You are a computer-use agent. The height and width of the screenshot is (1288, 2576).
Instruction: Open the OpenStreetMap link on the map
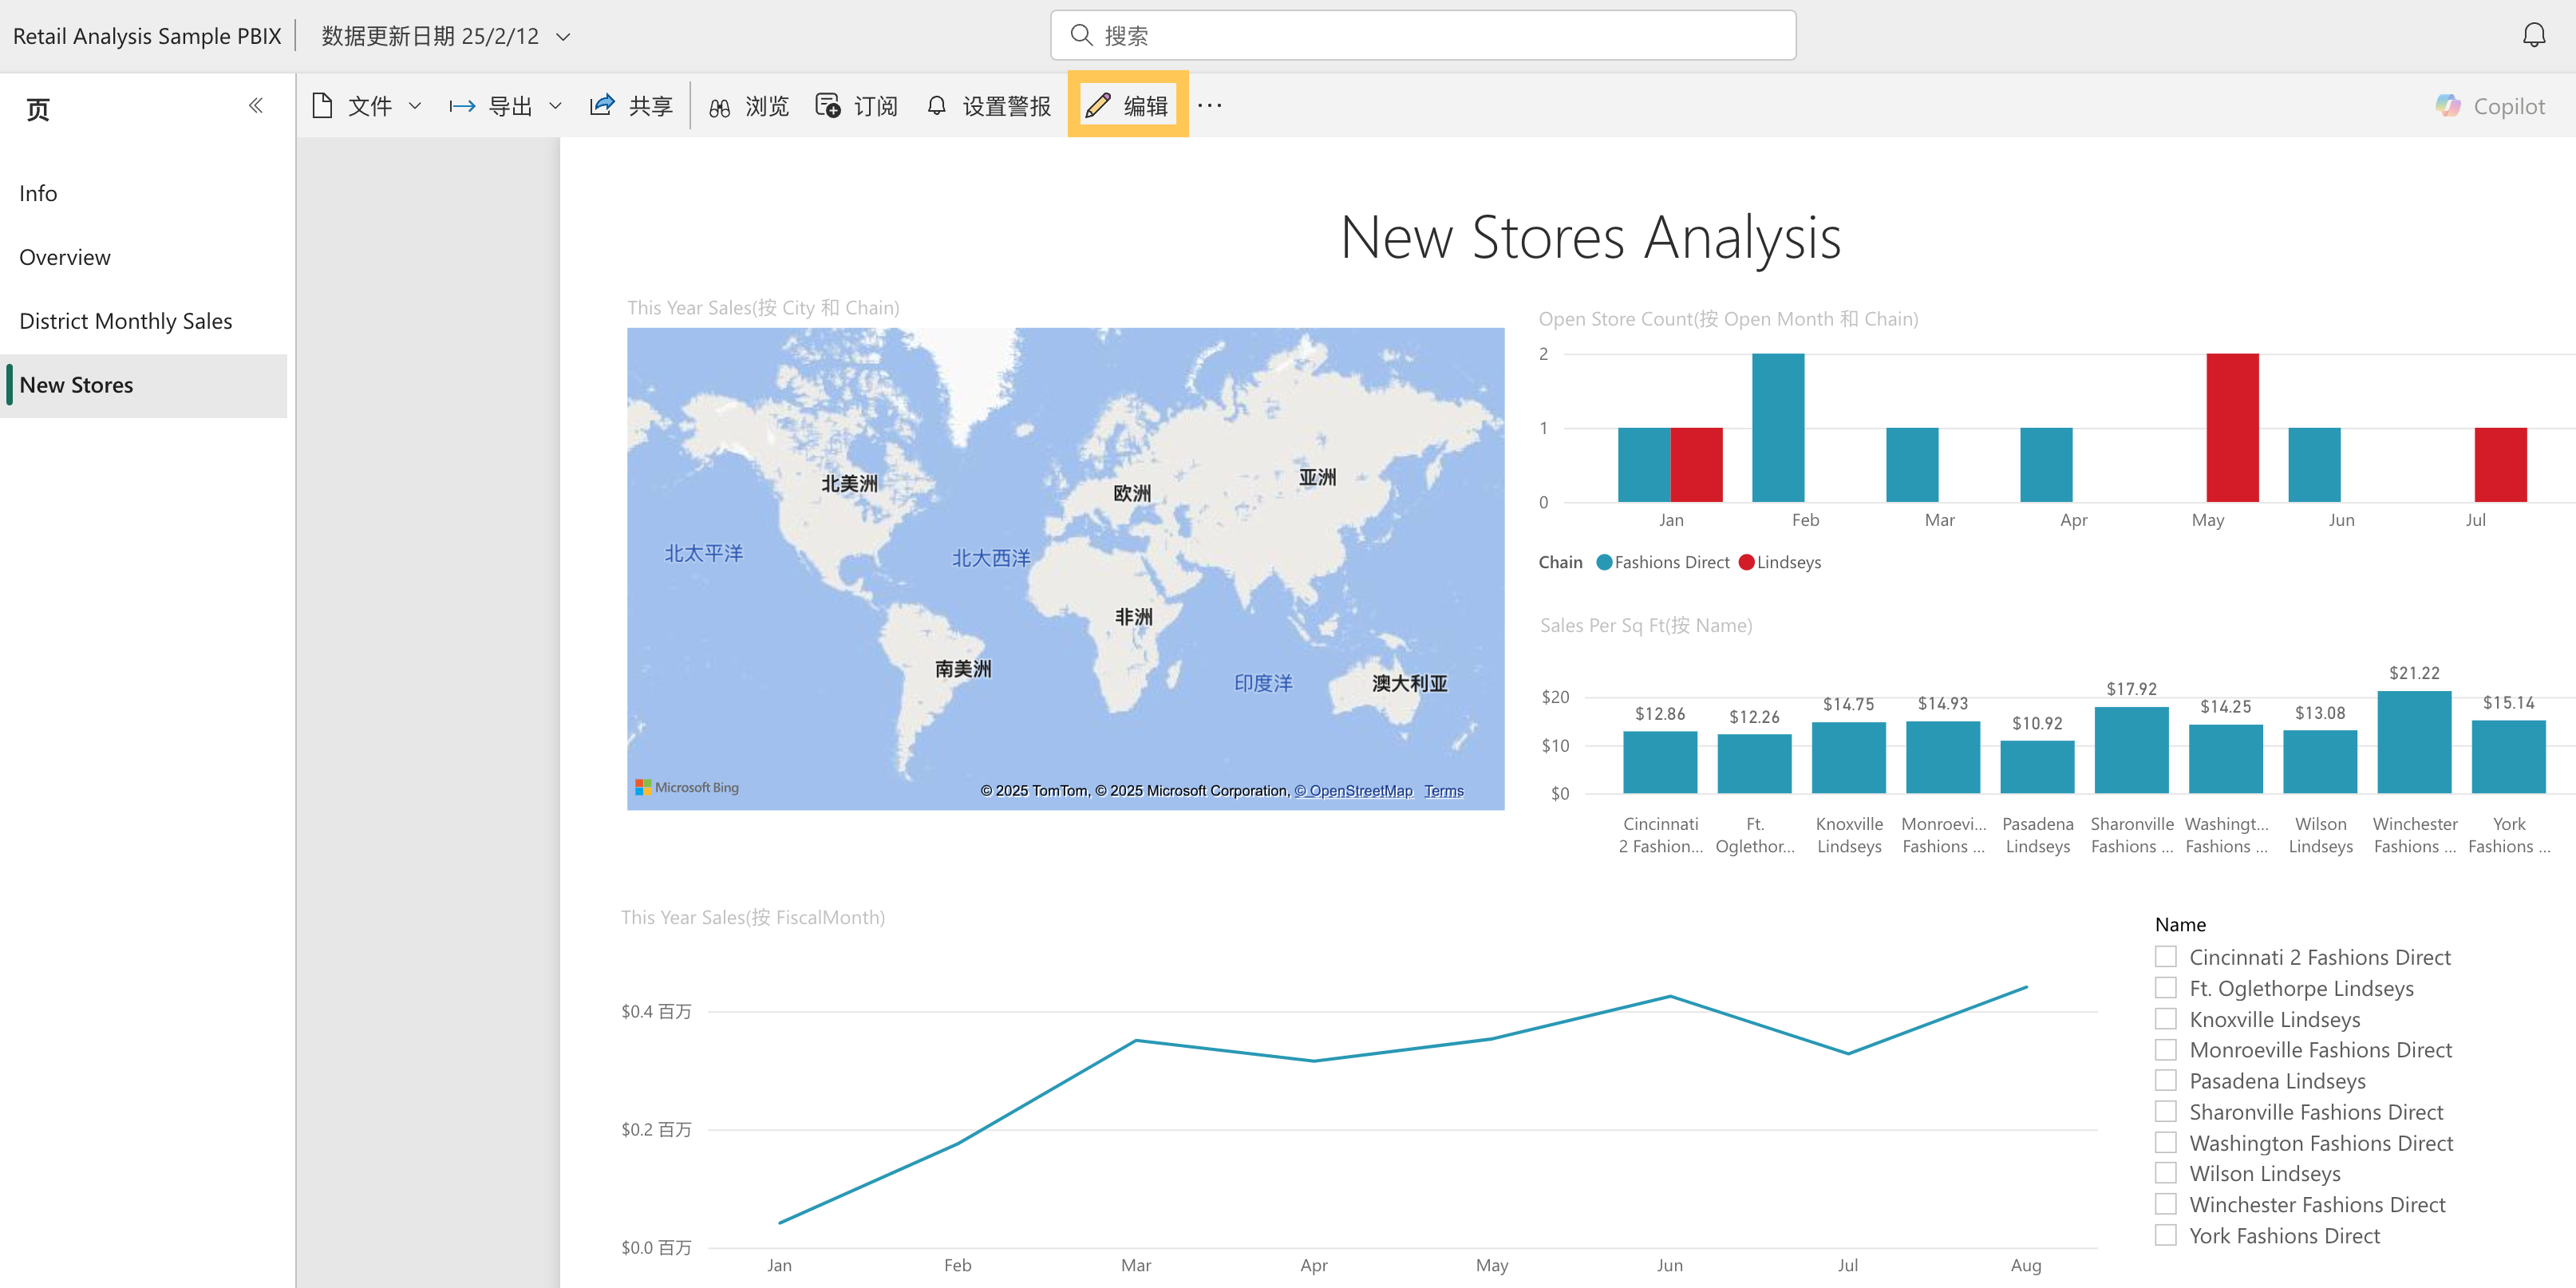pyautogui.click(x=1355, y=790)
